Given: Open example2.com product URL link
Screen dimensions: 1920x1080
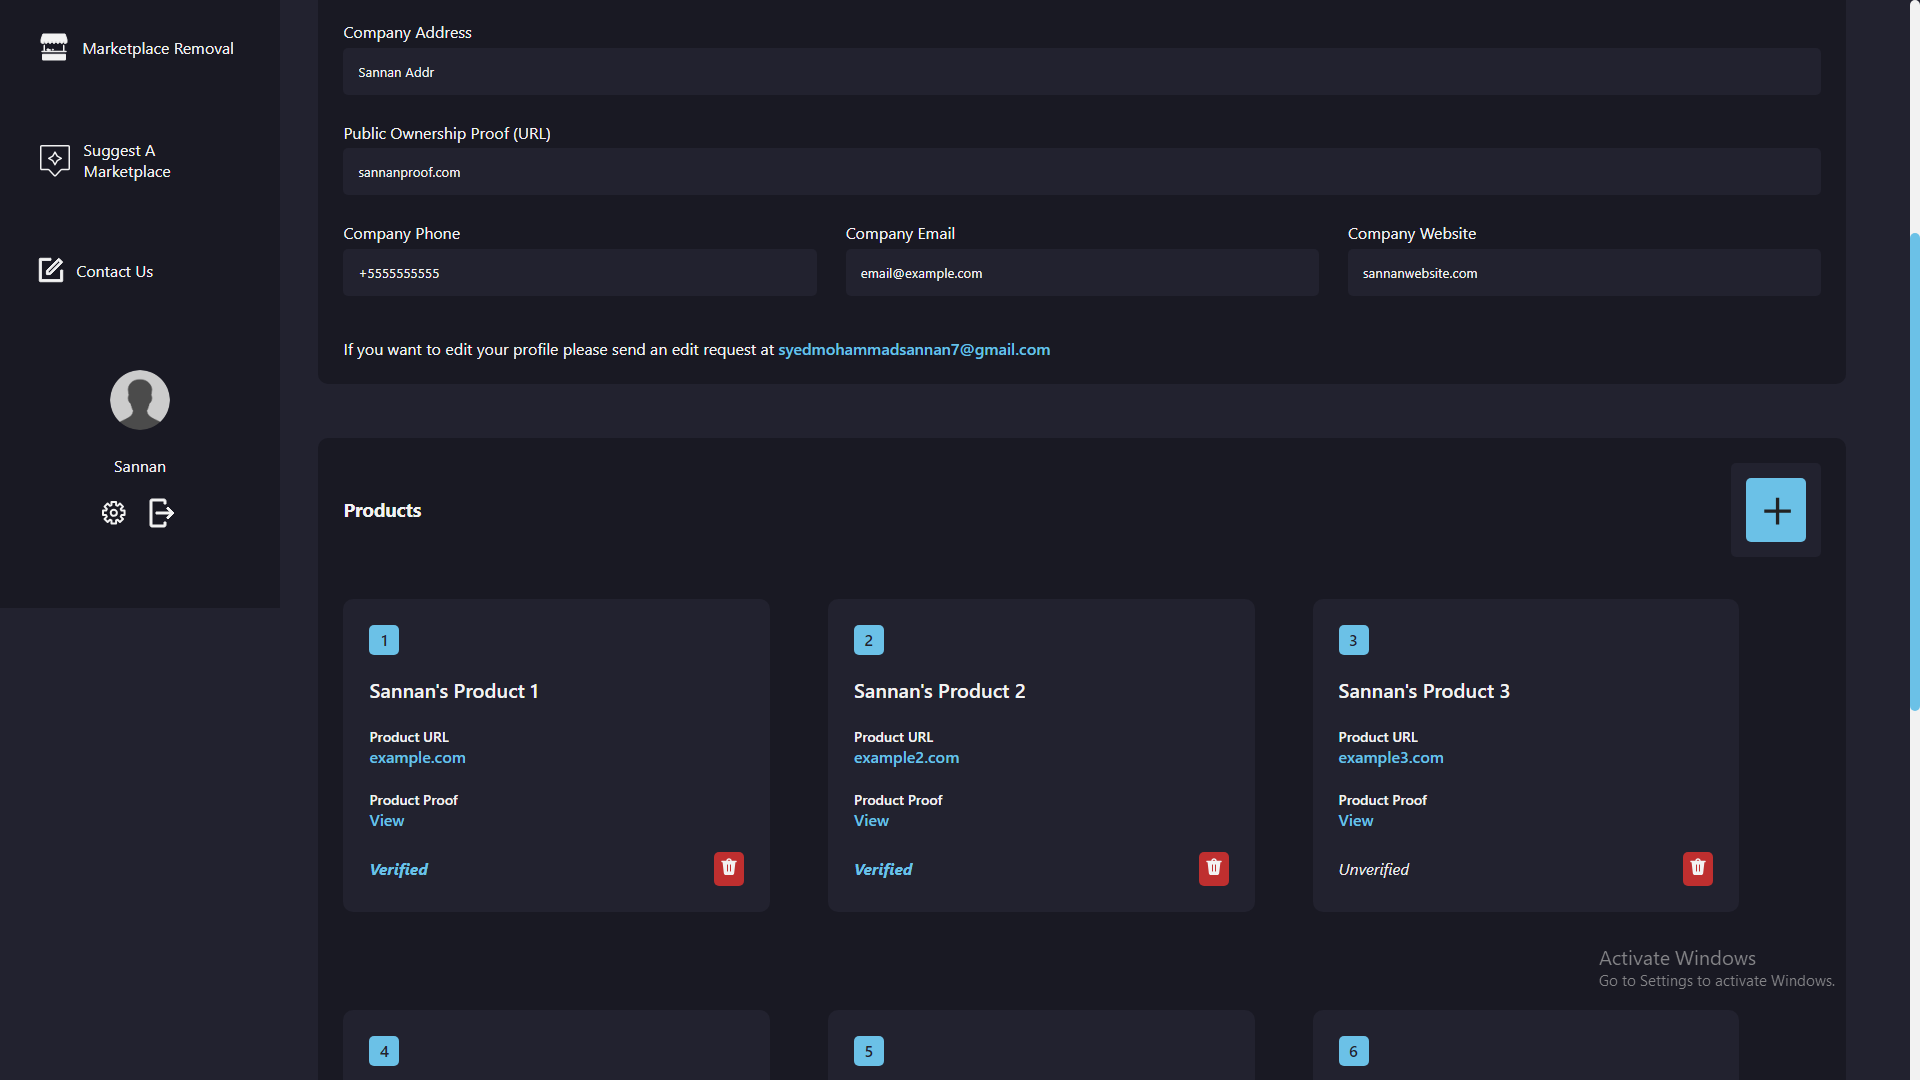Looking at the screenshot, I should (x=905, y=757).
